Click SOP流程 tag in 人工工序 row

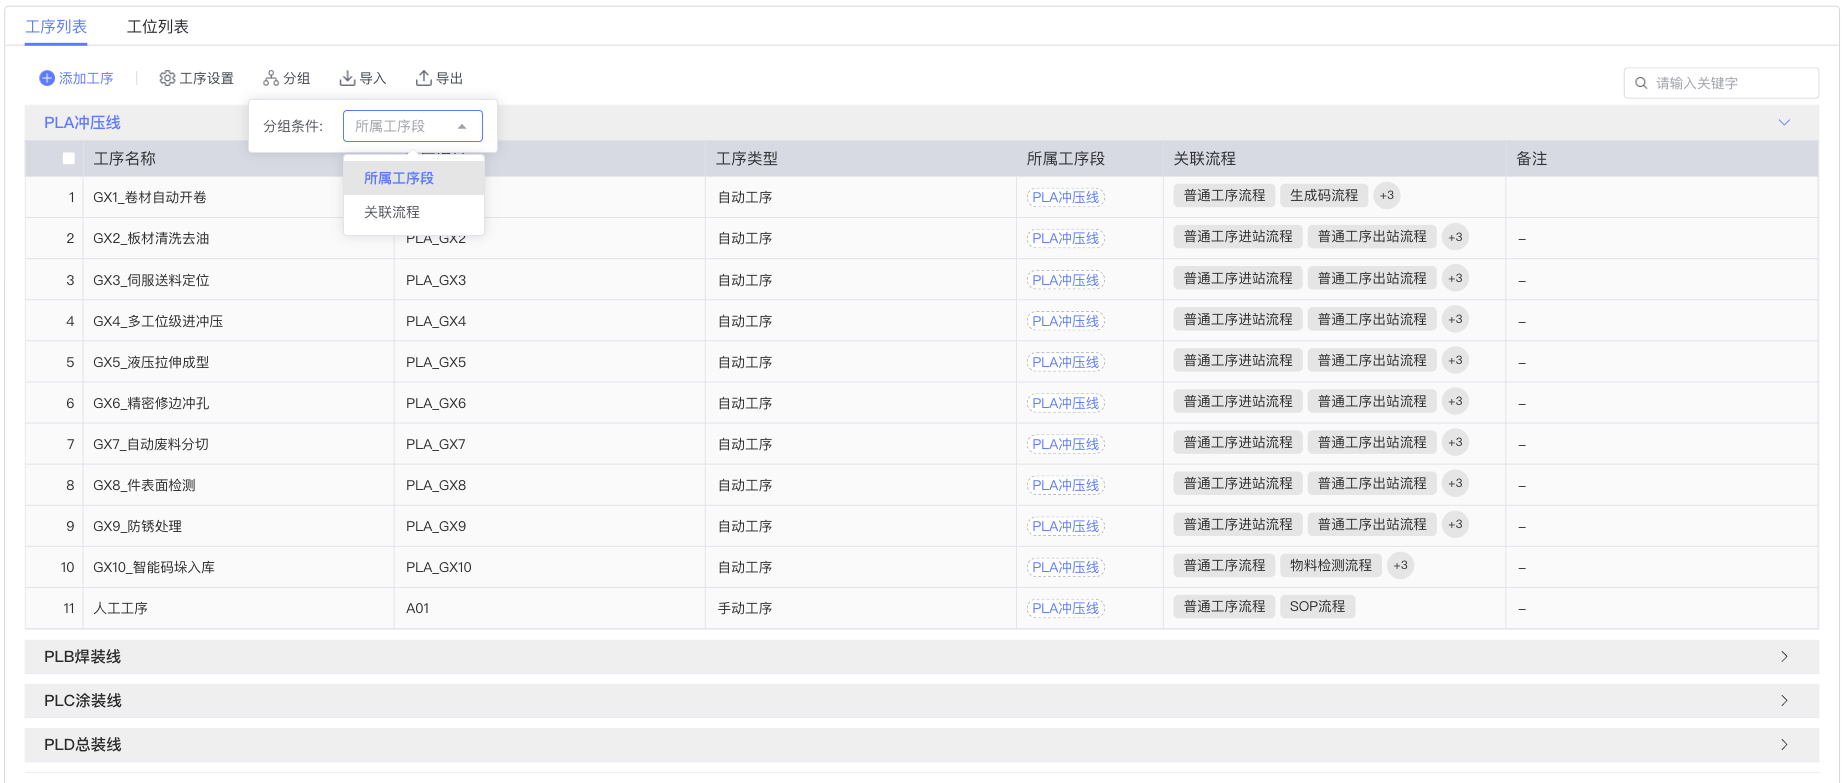(1317, 607)
